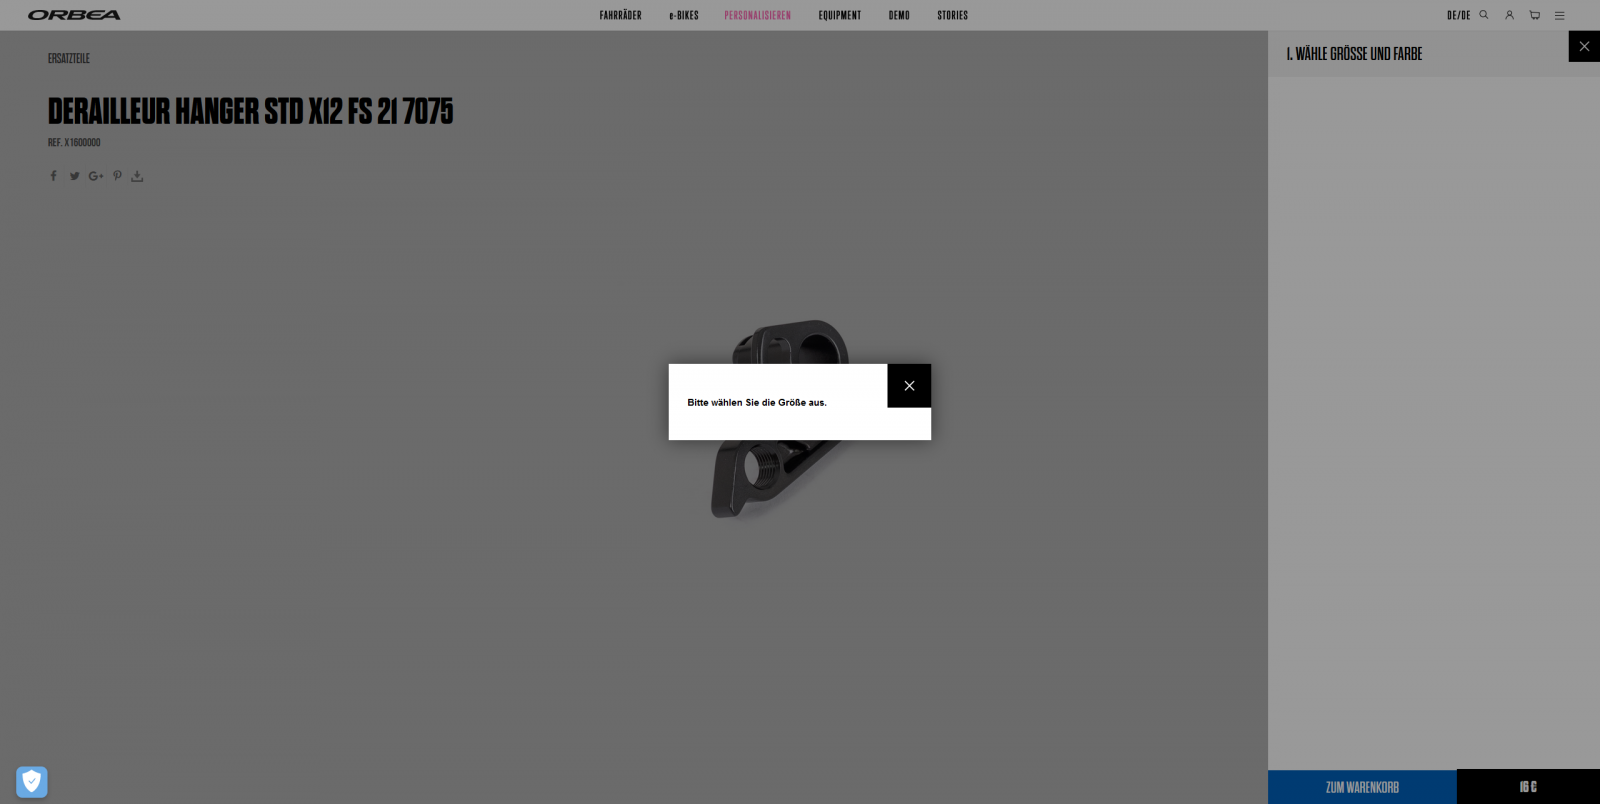The height and width of the screenshot is (804, 1600).
Task: Open the user account icon
Action: click(1509, 15)
